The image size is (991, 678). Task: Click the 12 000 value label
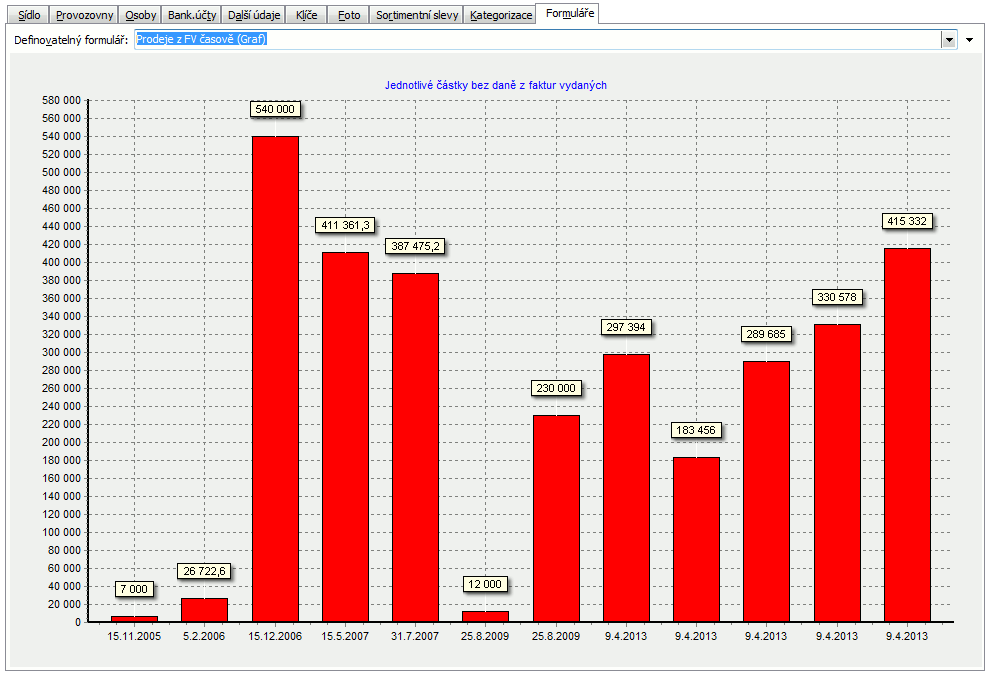click(486, 584)
